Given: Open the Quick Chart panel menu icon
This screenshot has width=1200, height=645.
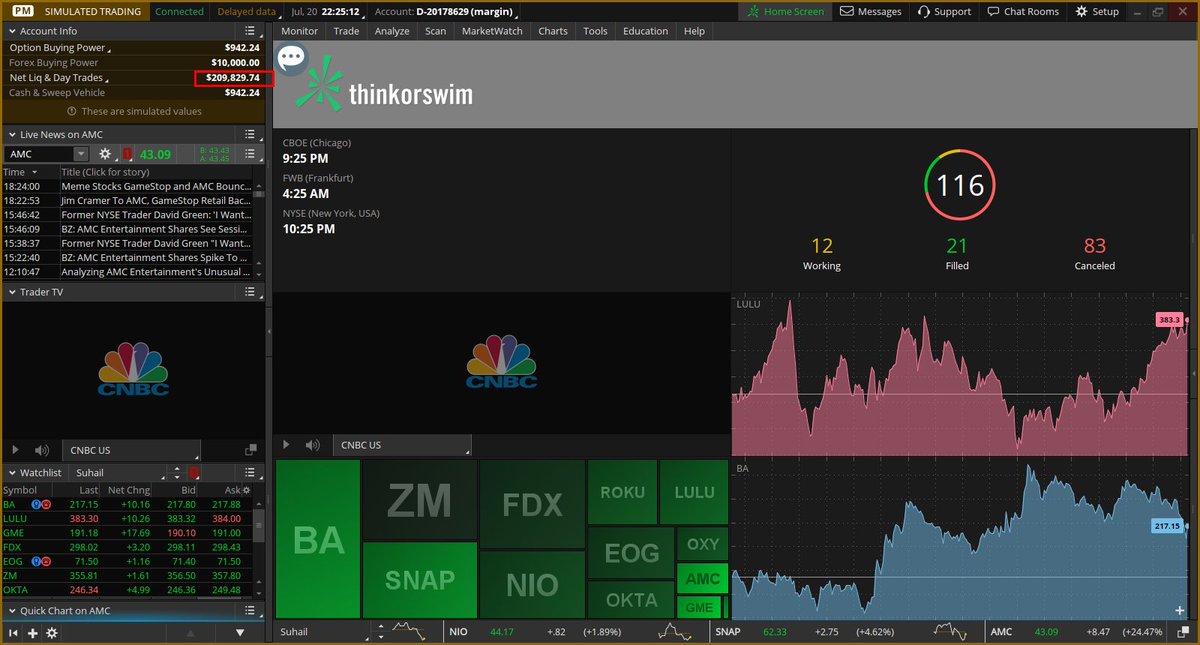Looking at the screenshot, I should (251, 610).
